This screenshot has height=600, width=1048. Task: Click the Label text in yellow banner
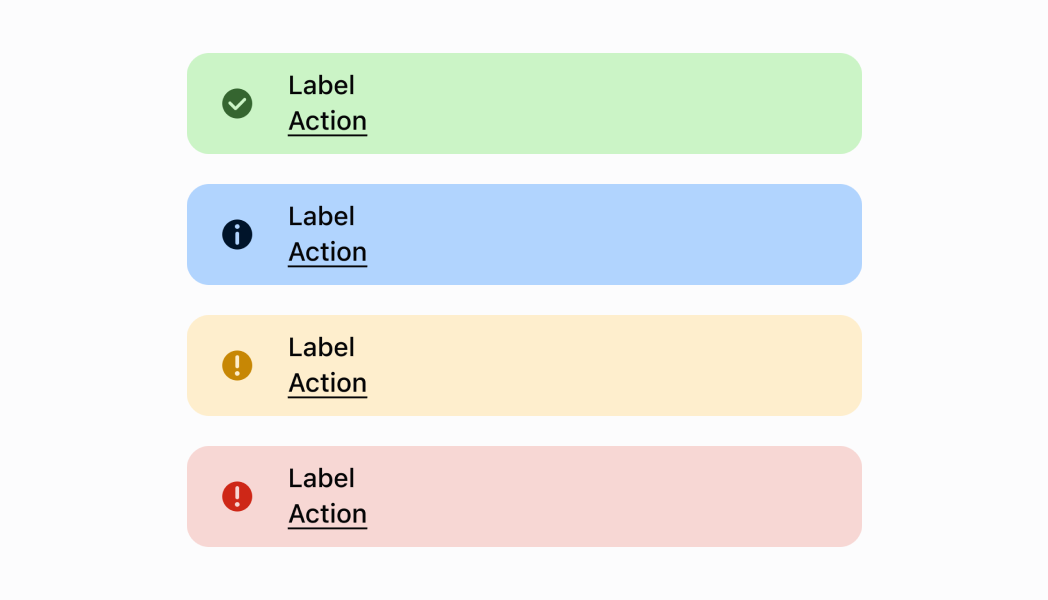(321, 348)
